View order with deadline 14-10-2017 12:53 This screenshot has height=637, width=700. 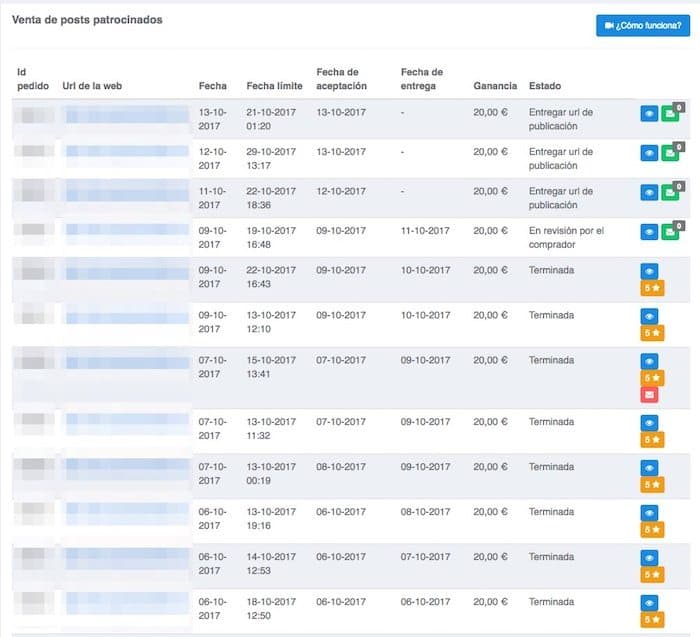649,558
